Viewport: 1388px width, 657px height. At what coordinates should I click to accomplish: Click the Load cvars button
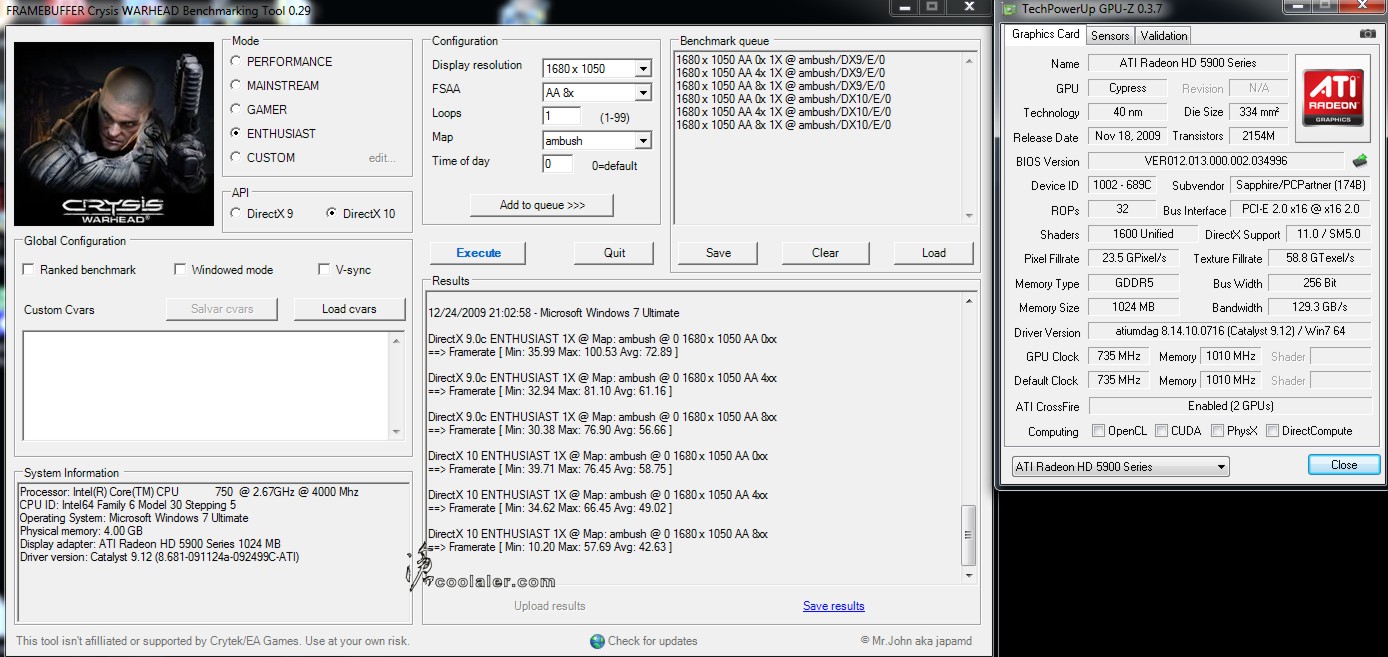[349, 309]
